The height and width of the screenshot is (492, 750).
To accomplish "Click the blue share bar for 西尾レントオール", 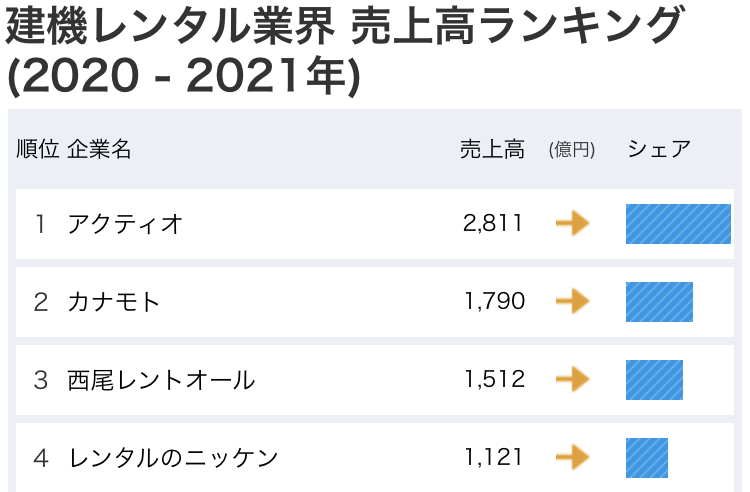I will point(654,379).
